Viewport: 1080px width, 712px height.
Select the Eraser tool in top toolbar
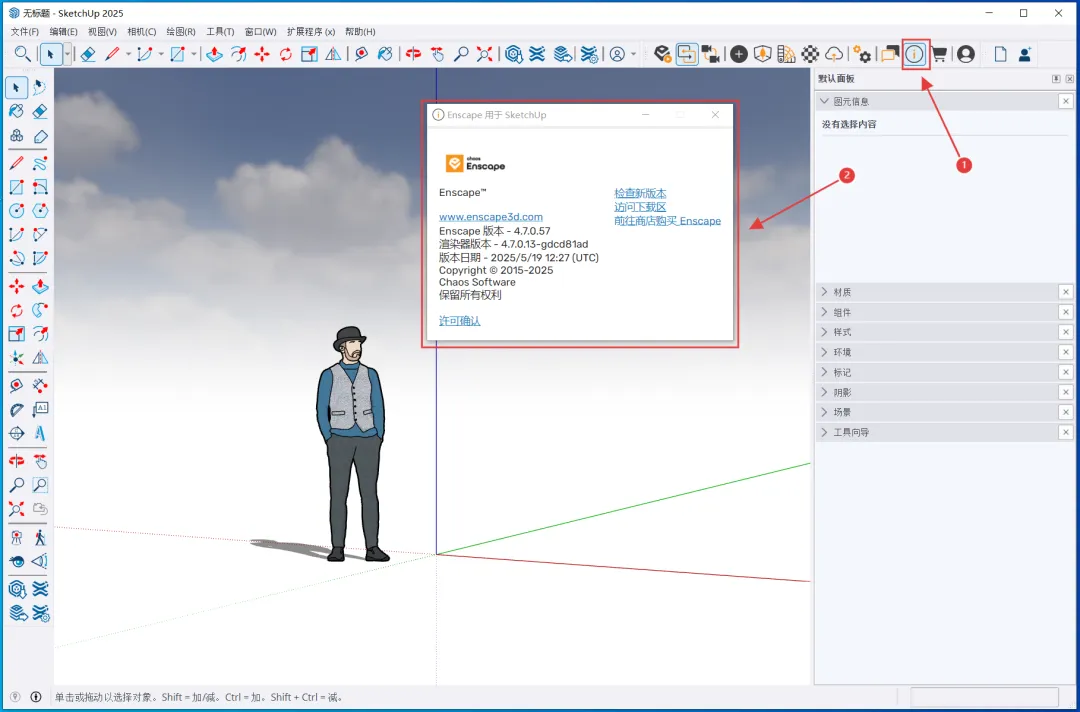tap(87, 54)
